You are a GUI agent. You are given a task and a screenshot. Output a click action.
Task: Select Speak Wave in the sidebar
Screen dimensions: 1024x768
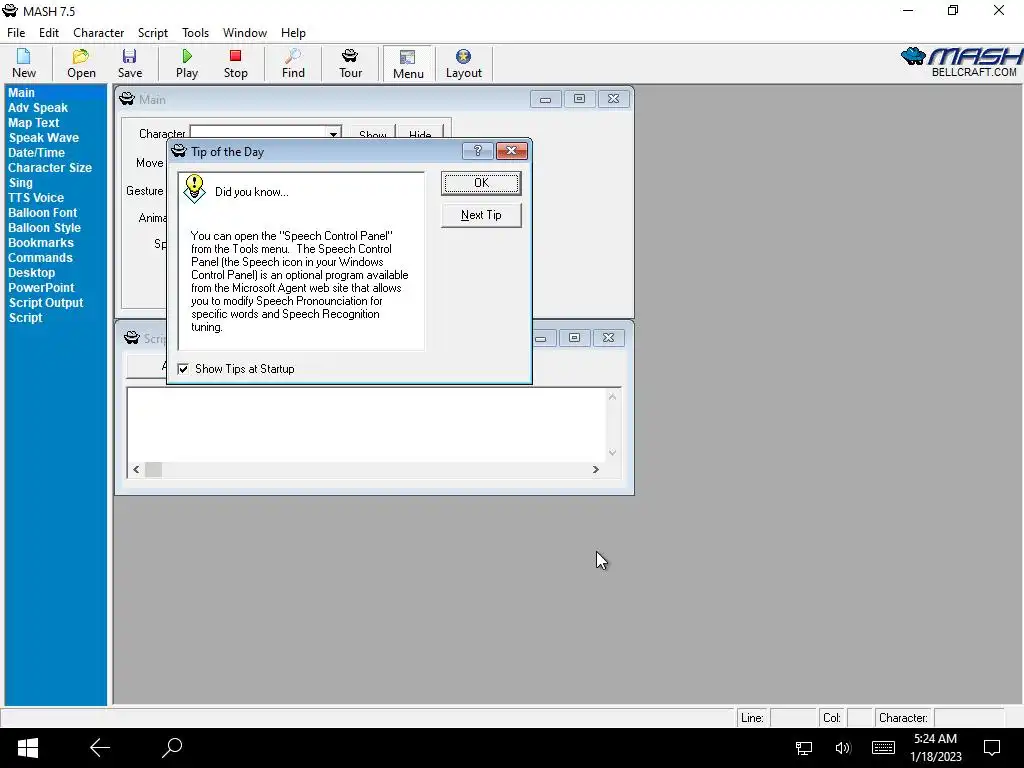click(x=44, y=138)
